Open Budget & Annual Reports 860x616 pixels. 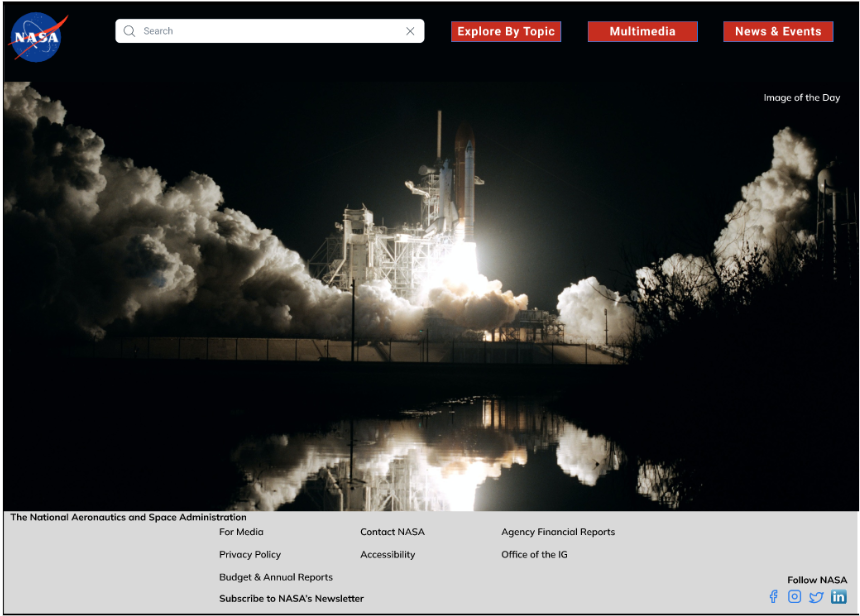pos(276,577)
